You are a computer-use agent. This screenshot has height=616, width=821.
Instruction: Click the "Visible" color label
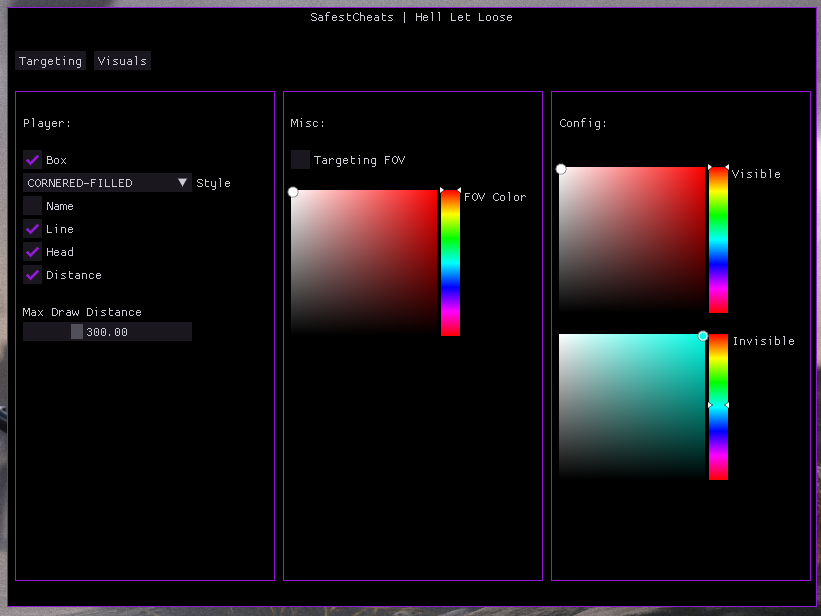point(756,174)
